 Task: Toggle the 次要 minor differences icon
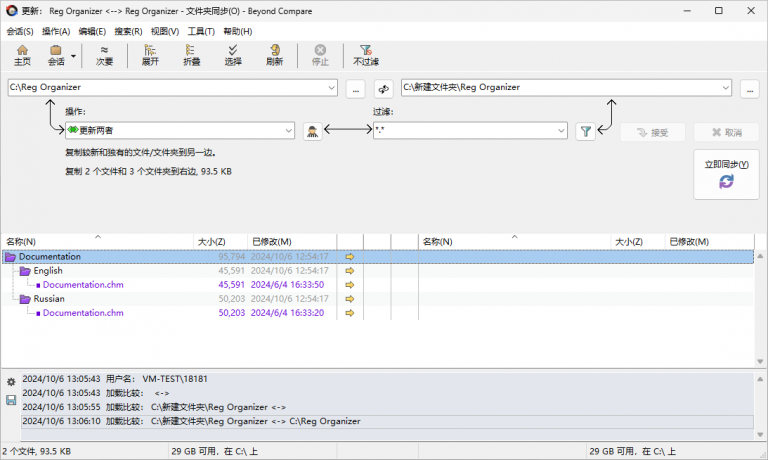coord(104,55)
